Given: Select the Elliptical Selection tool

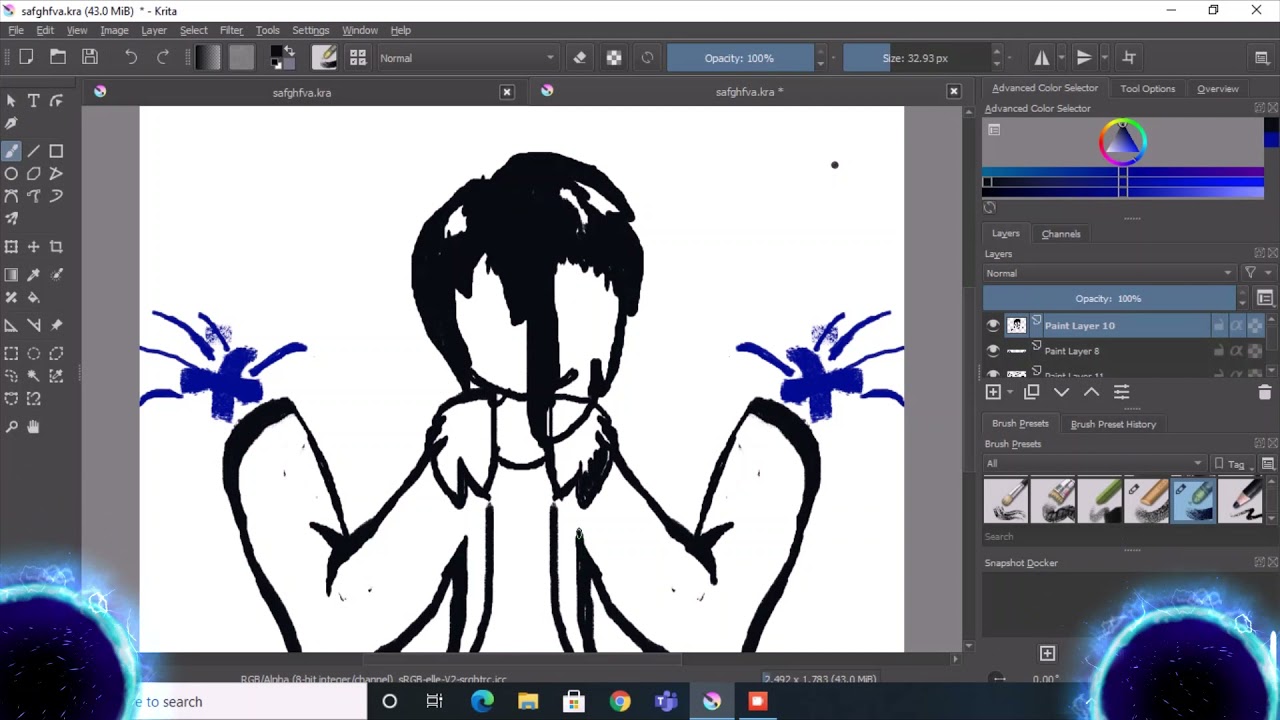Looking at the screenshot, I should pos(33,353).
